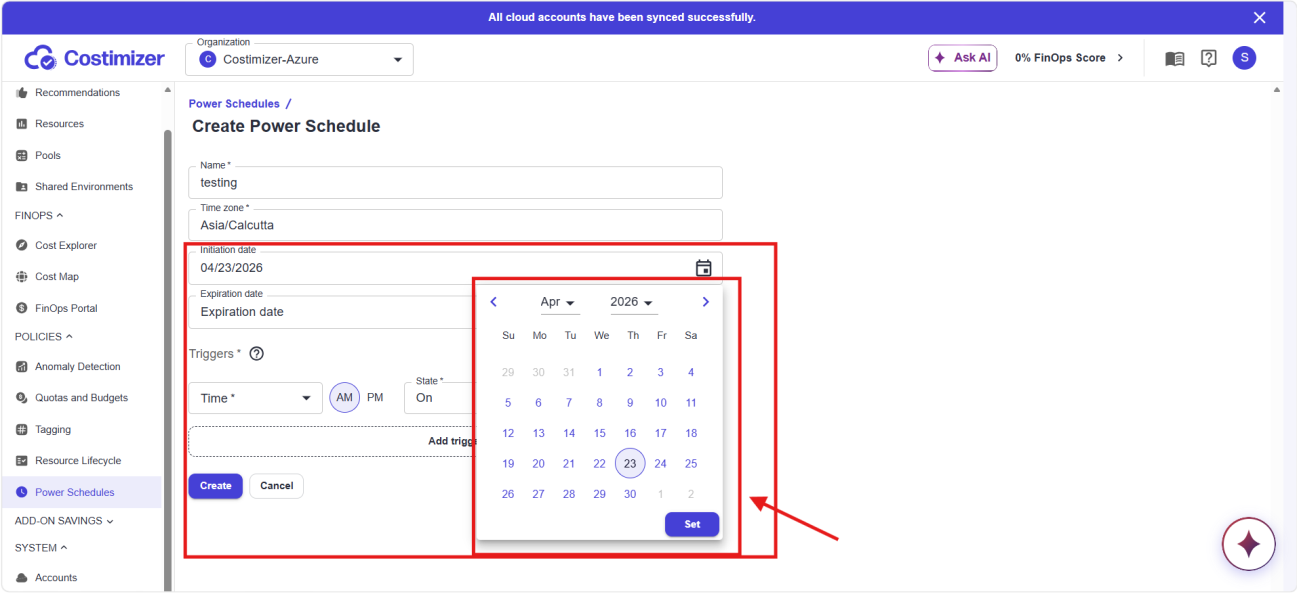Image resolution: width=1299 pixels, height=594 pixels.
Task: Click the Set button in calendar
Action: click(x=692, y=524)
